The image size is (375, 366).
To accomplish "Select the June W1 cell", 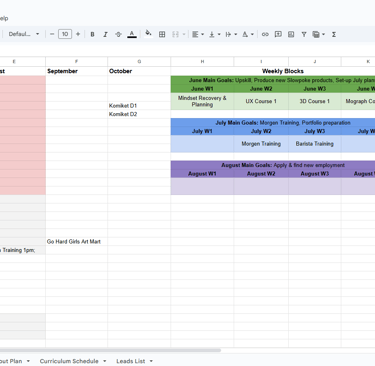I will [202, 89].
